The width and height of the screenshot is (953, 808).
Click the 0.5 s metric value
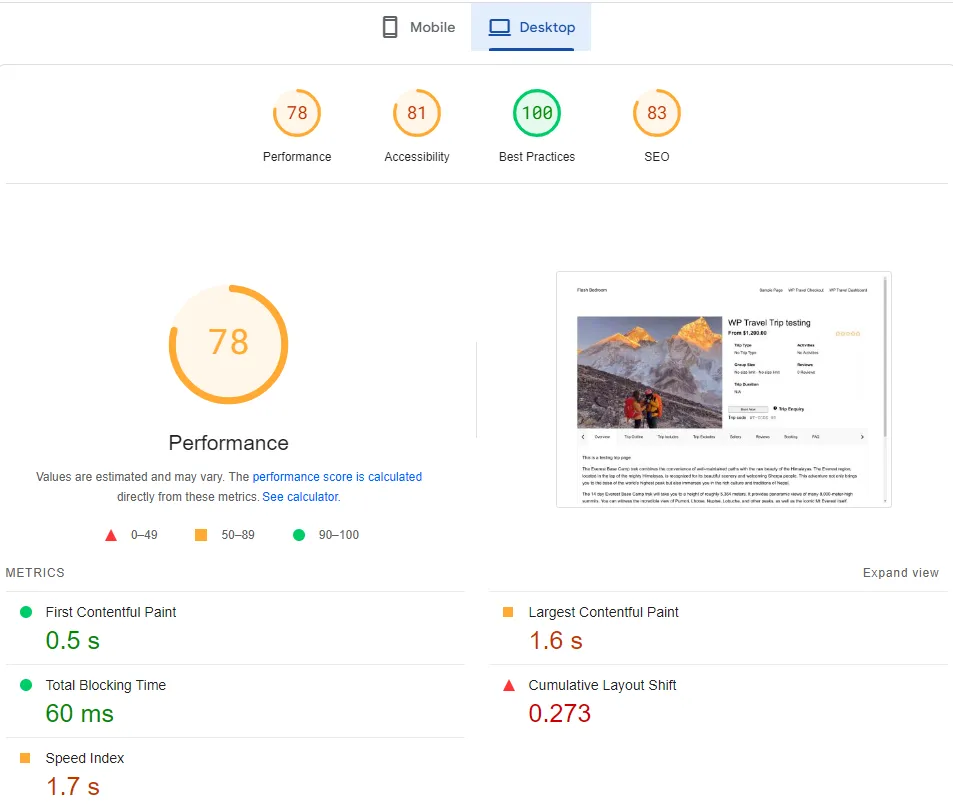[72, 640]
